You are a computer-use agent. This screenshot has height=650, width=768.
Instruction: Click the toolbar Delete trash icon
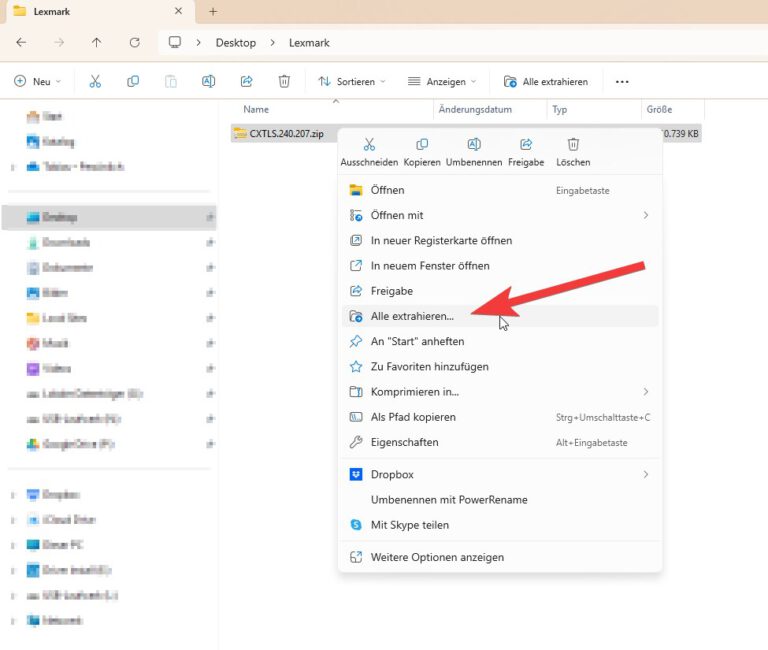coord(284,81)
